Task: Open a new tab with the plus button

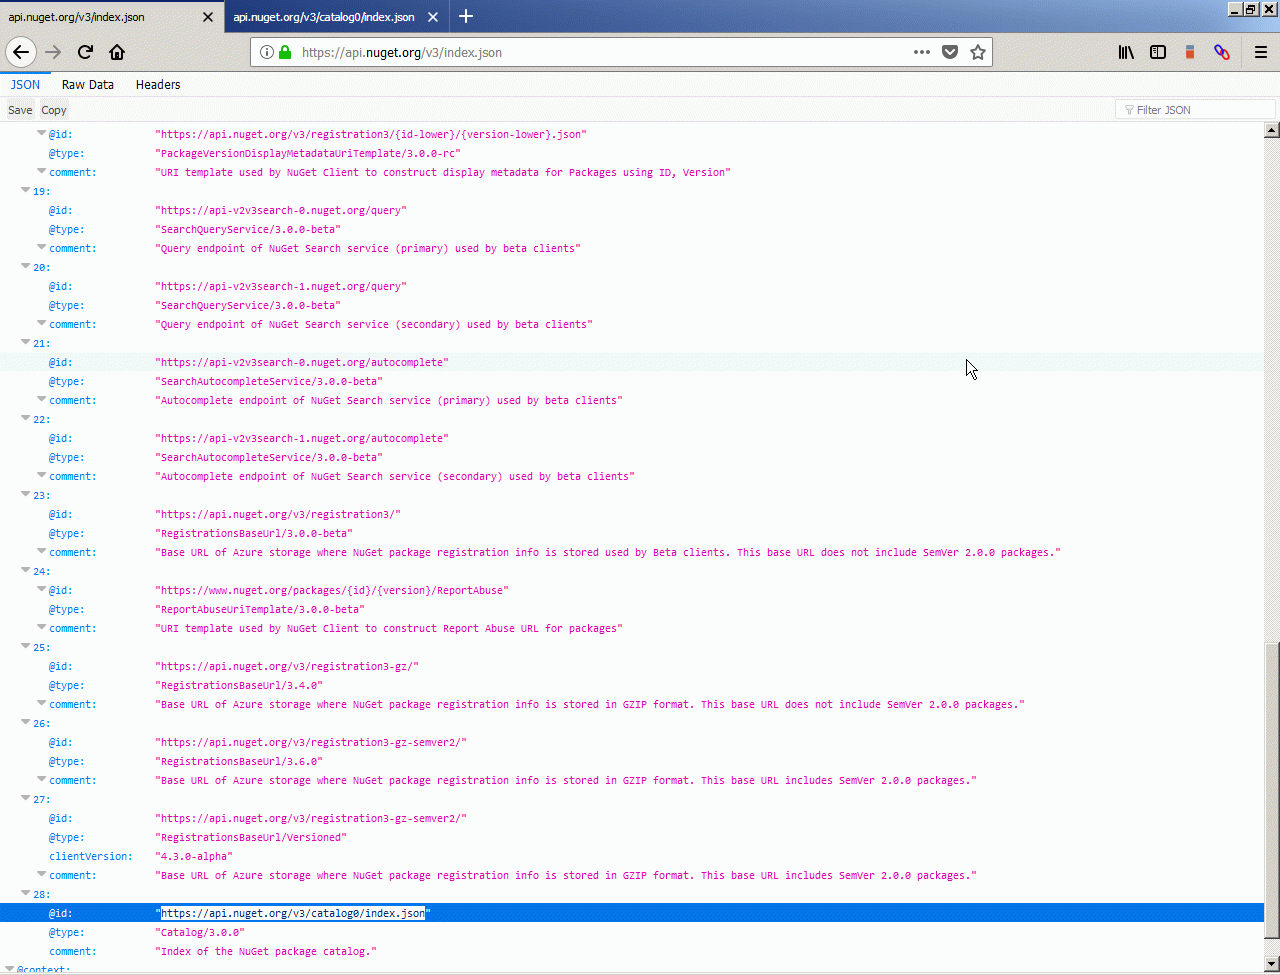Action: coord(465,17)
